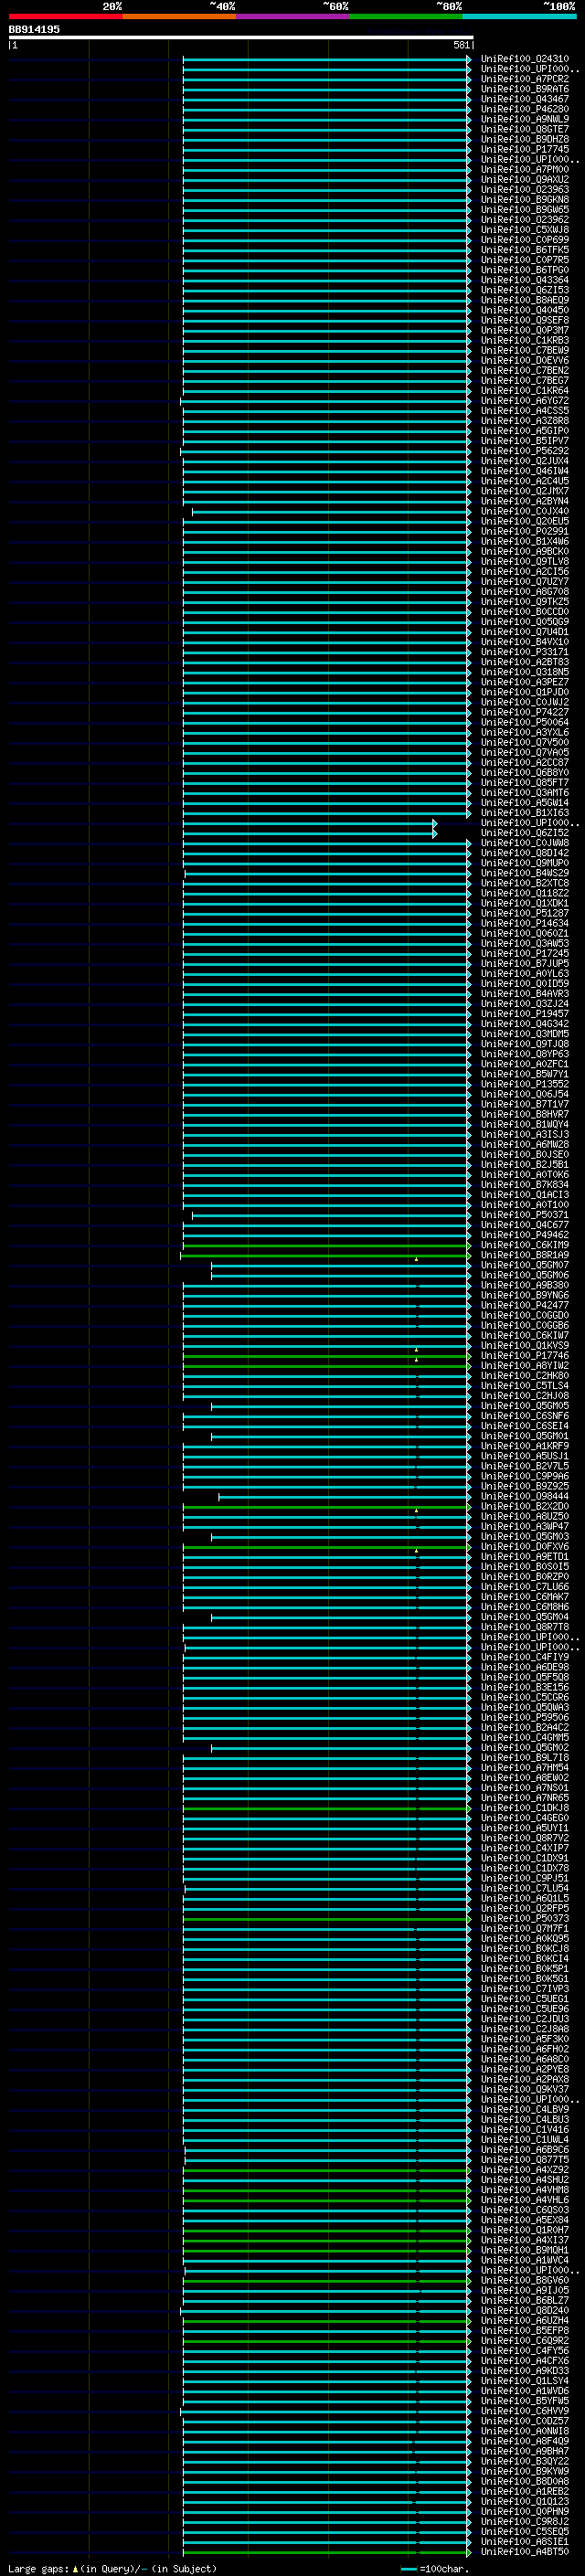585x2576 pixels.
Task: Select the UniRef100_B6TFK5 label
Action: click(x=525, y=250)
